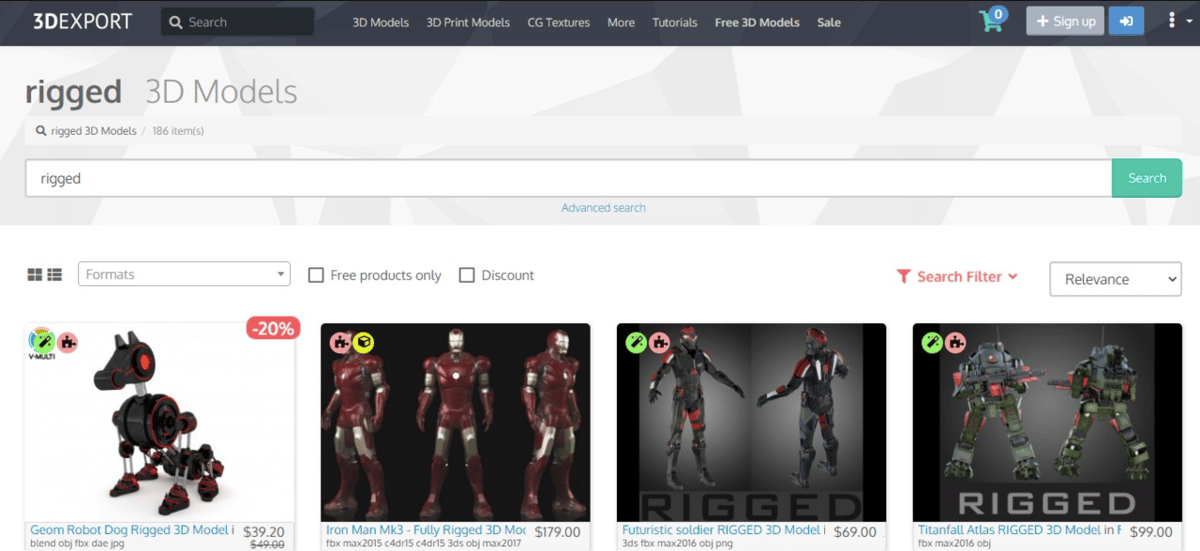Switch to list view layout

55,275
